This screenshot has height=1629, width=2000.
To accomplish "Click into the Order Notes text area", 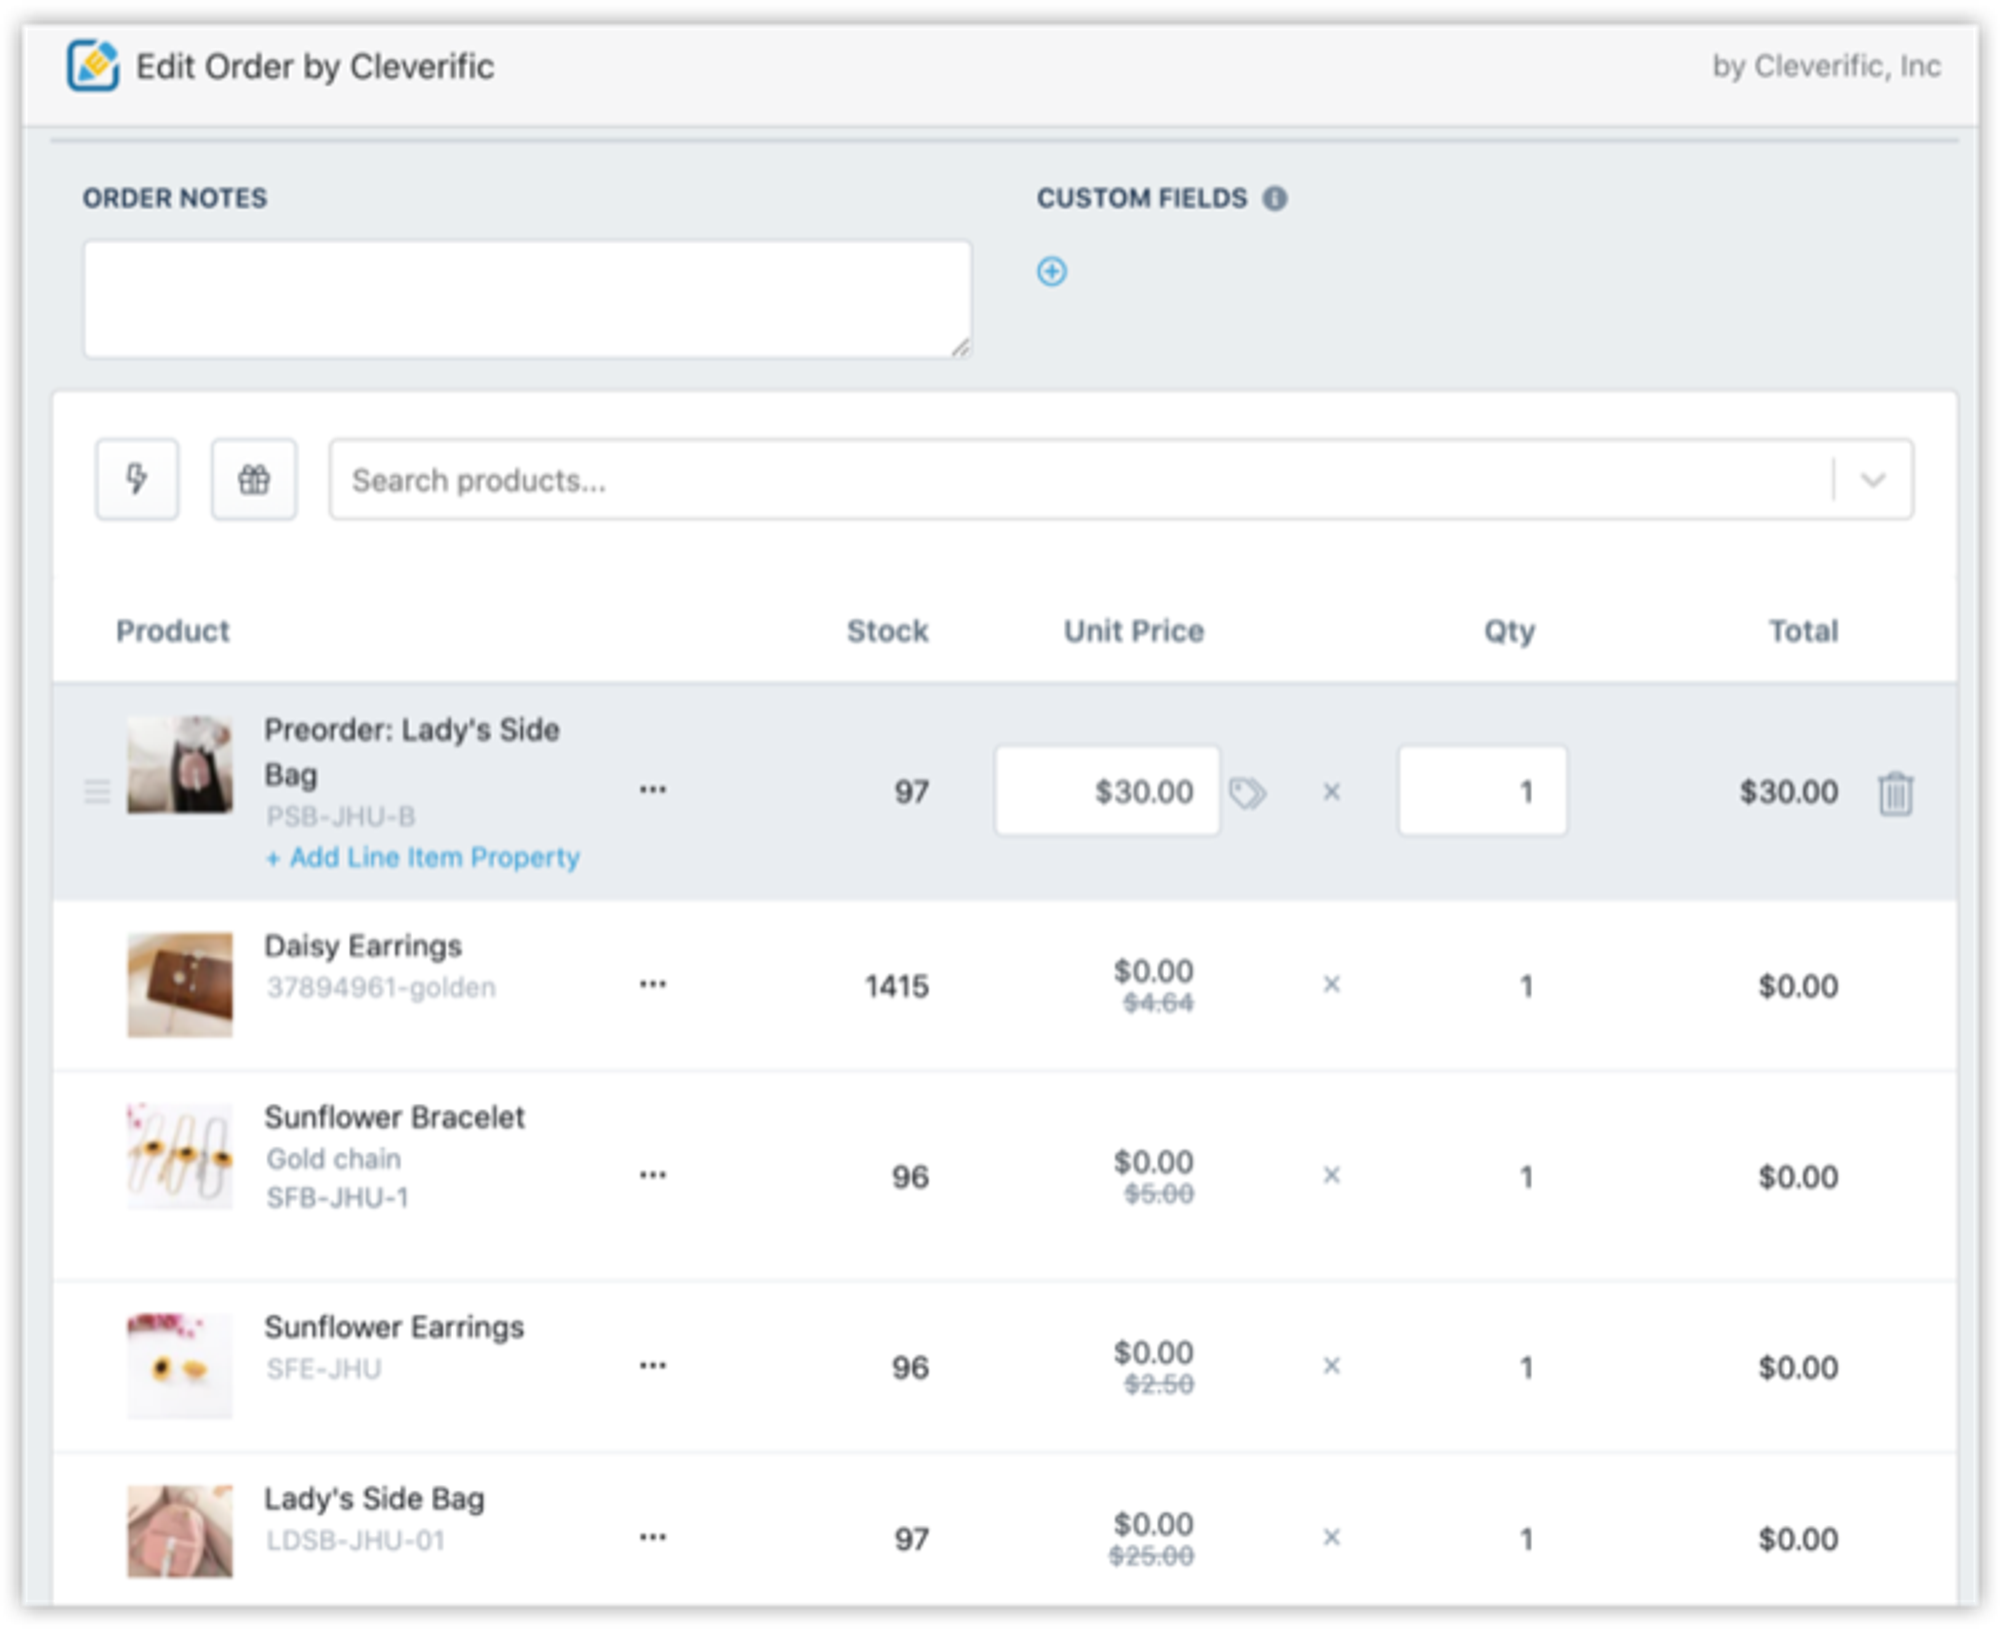I will tap(527, 299).
